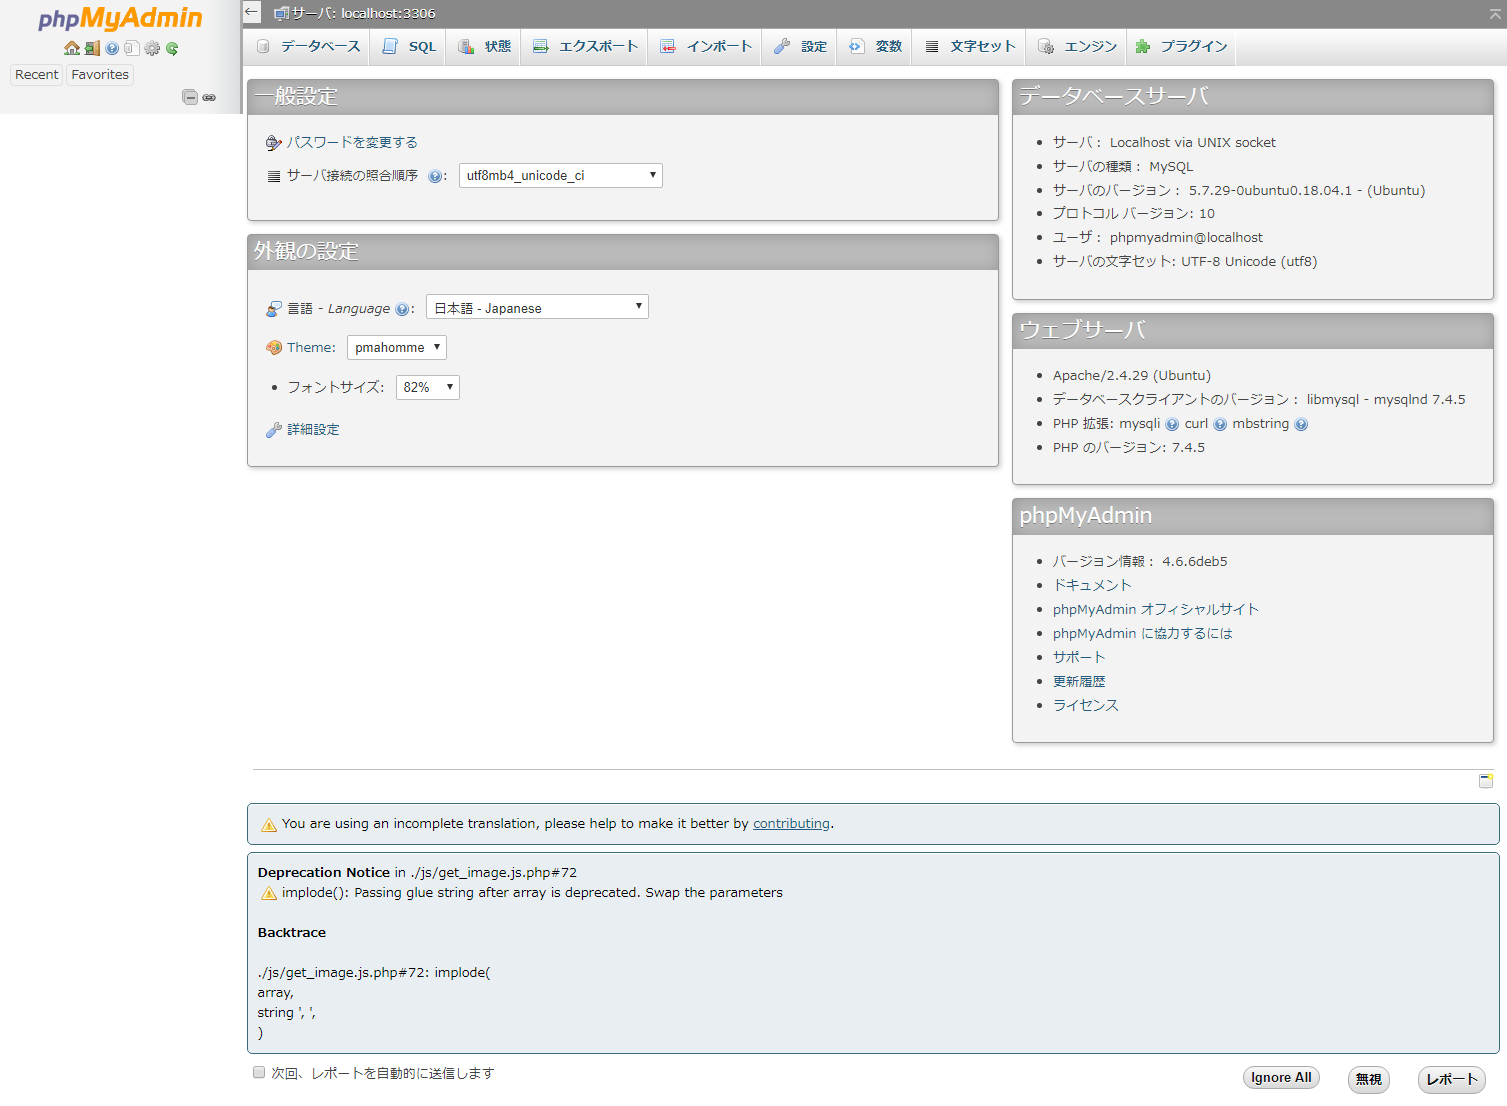Collapse all navigation tree items minus icon
1507x1106 pixels.
[x=190, y=97]
